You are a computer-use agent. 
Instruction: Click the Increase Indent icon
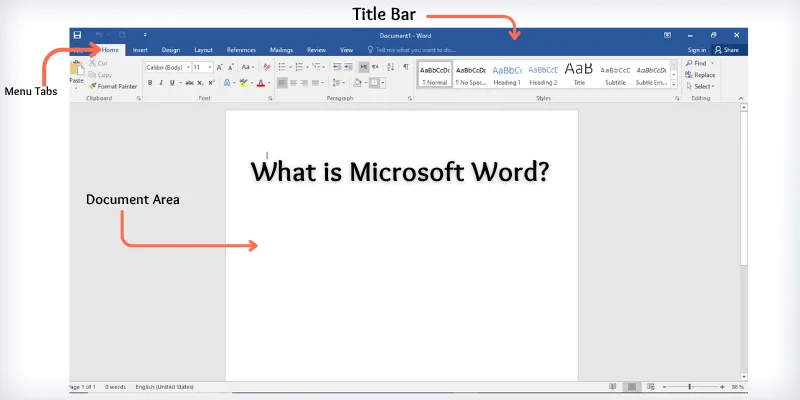[x=348, y=67]
